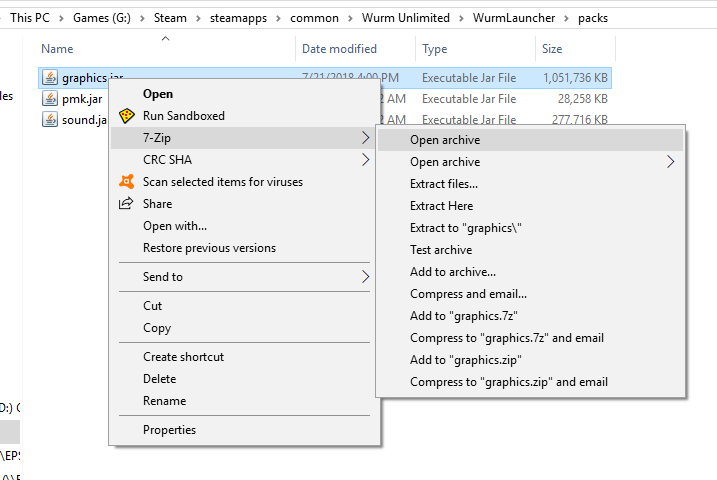Expand breadcrumb arrow after WurmLauncher
Screen dimensions: 717x480
566,18
